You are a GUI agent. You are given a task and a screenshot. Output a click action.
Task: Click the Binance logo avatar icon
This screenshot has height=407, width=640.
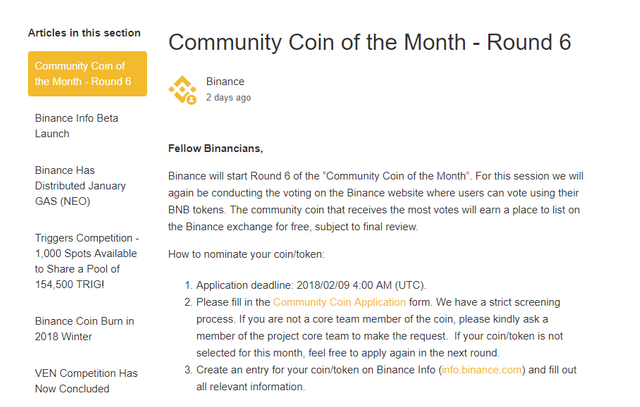[182, 89]
